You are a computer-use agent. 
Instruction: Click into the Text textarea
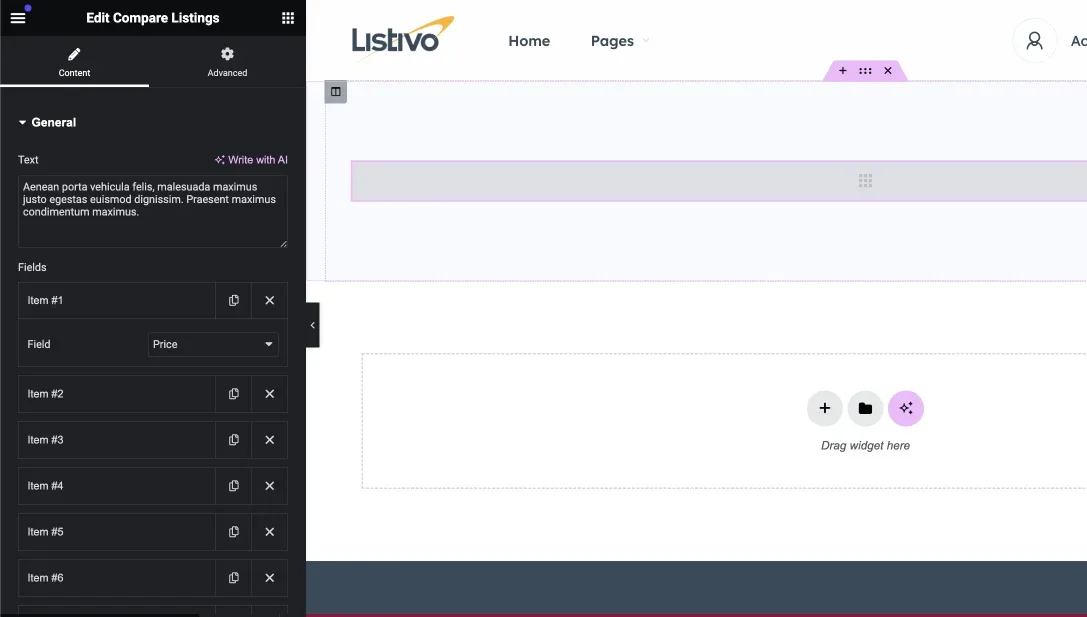[153, 211]
